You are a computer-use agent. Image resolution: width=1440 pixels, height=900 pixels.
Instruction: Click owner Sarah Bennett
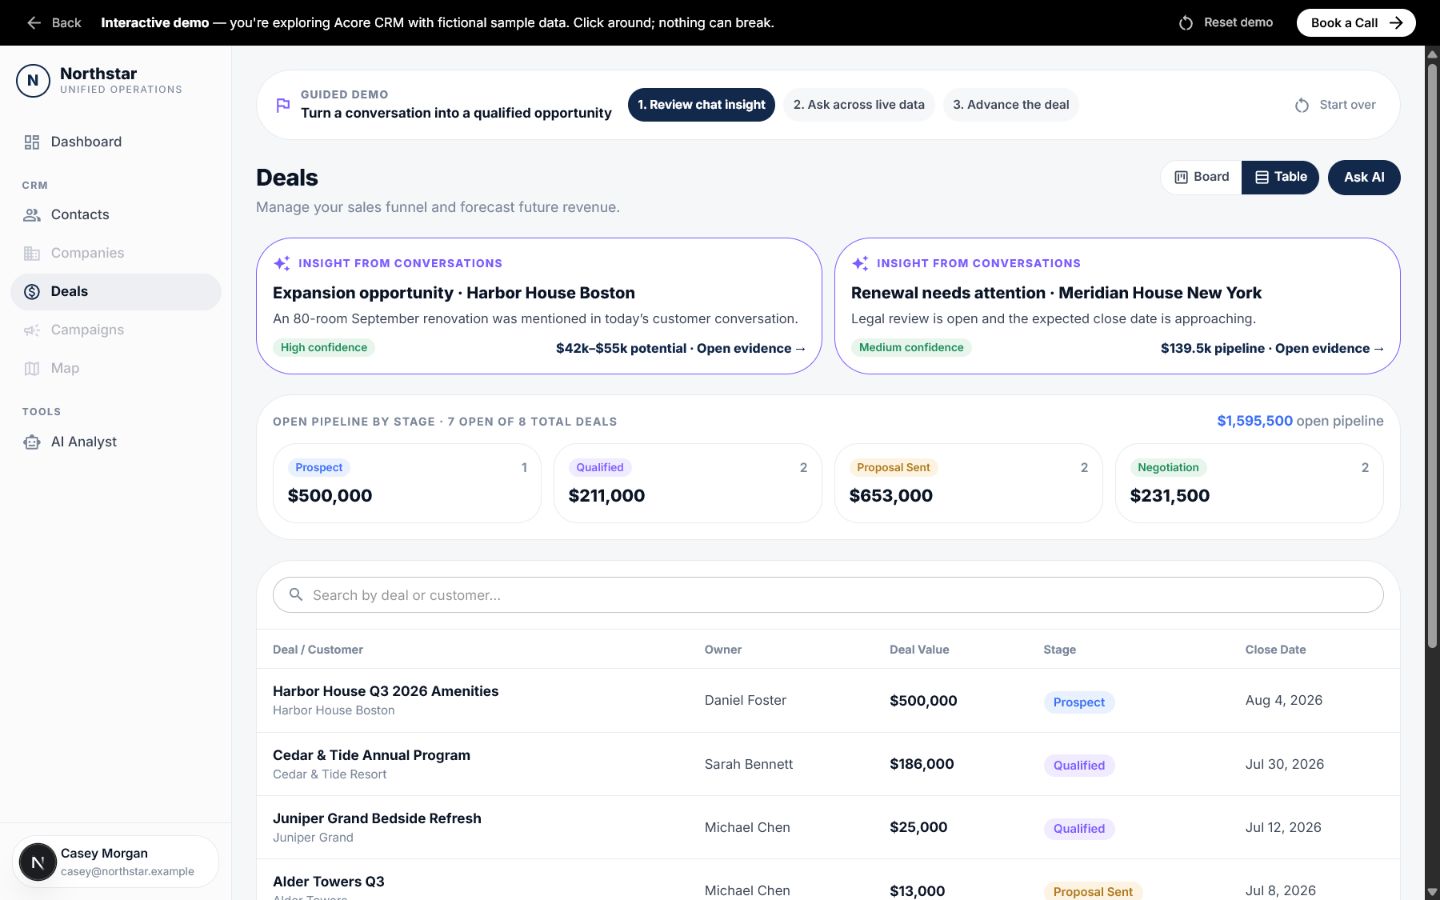tap(748, 764)
